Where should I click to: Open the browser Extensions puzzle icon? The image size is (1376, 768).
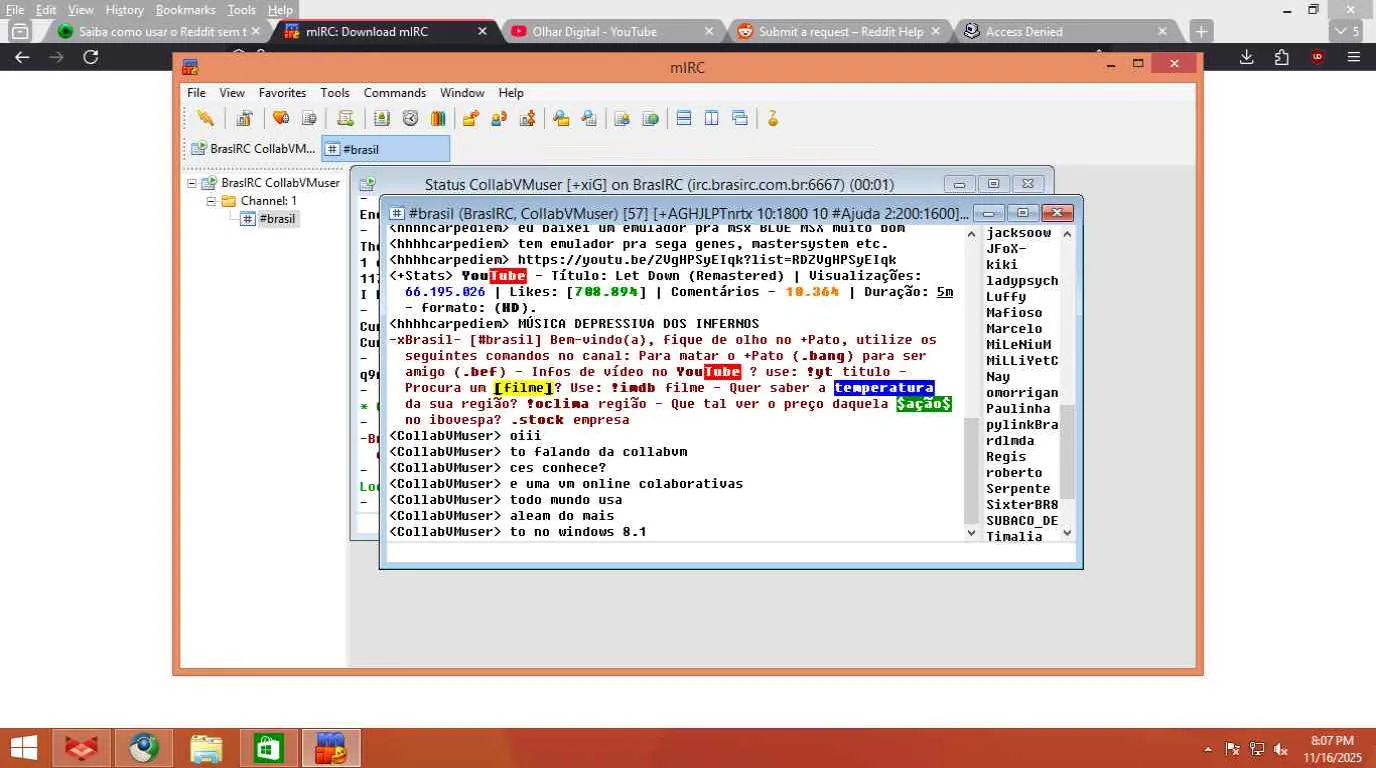point(1282,57)
